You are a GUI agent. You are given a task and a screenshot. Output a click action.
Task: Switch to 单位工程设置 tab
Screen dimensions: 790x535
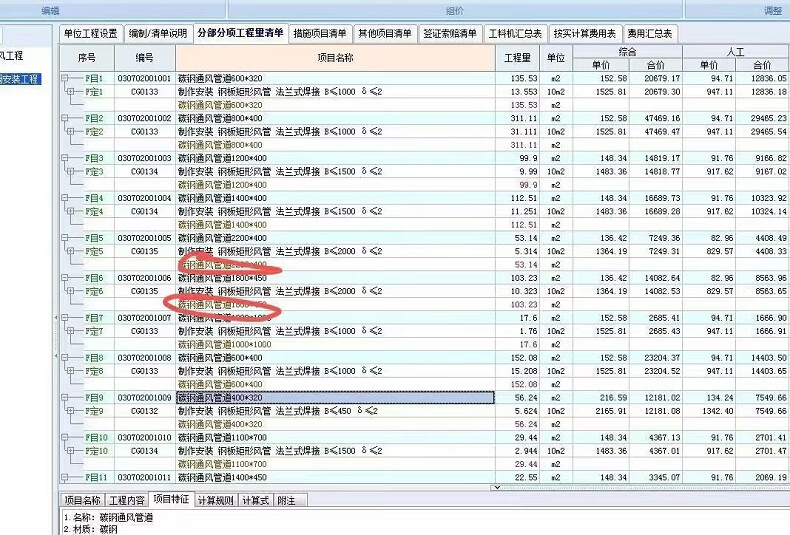[90, 33]
